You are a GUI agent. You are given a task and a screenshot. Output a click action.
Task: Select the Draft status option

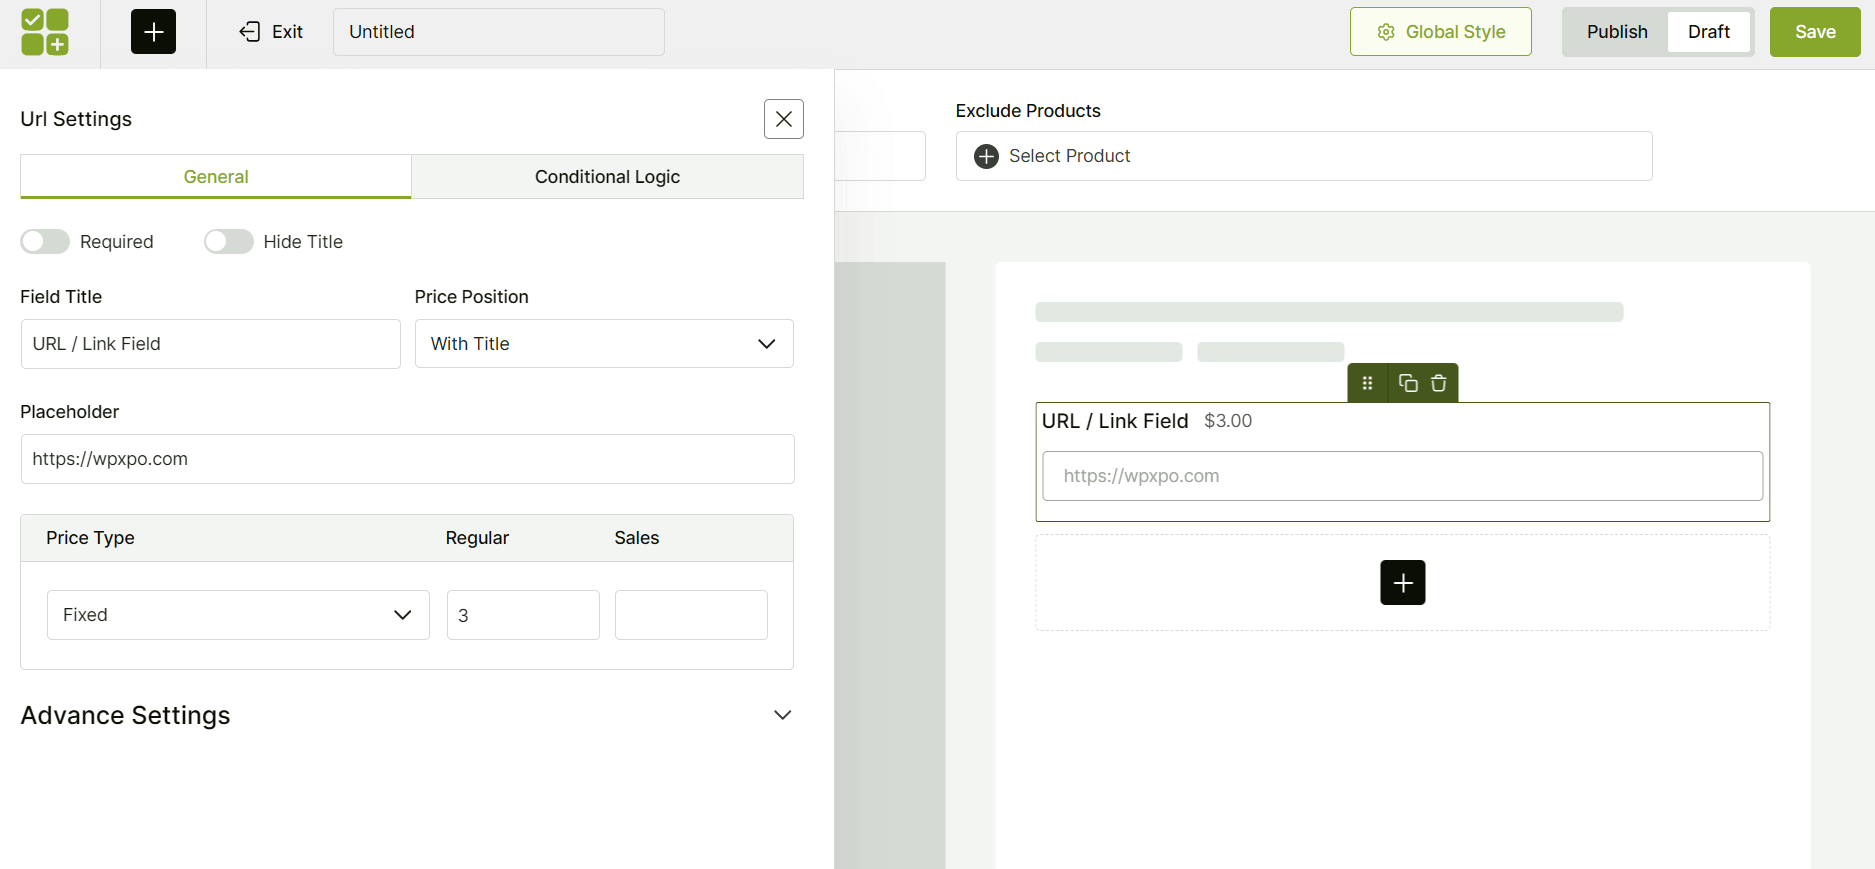tap(1709, 32)
